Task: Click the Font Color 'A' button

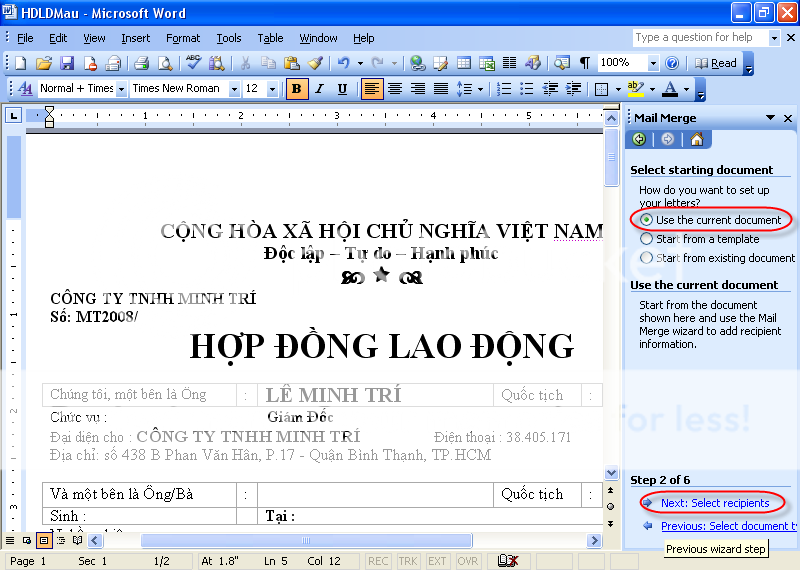Action: pos(670,89)
